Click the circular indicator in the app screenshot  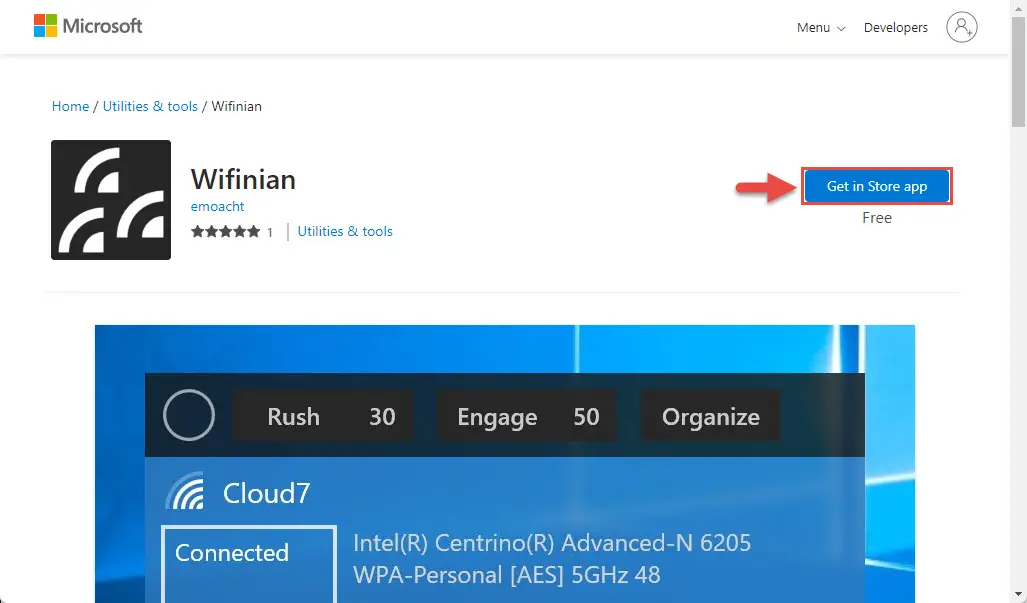(189, 415)
